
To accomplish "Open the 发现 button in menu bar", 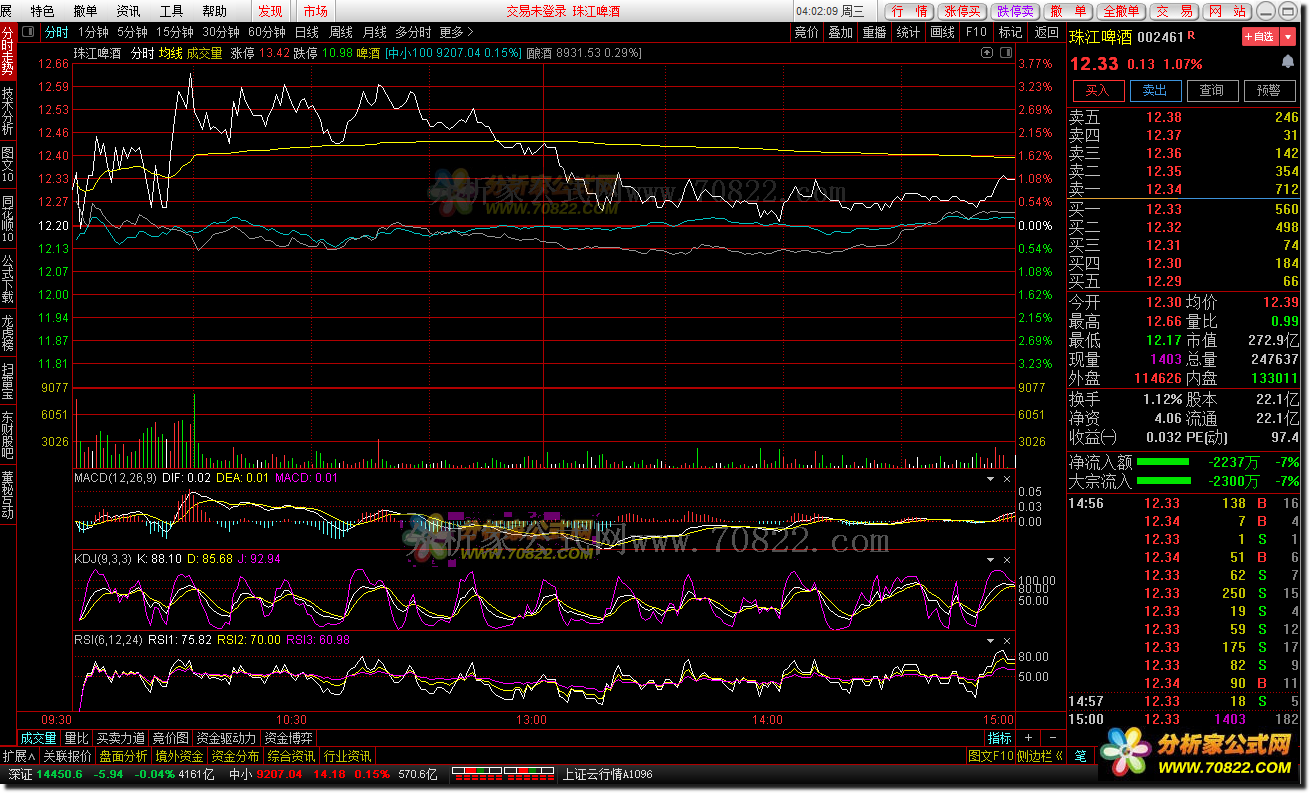I will [x=270, y=11].
